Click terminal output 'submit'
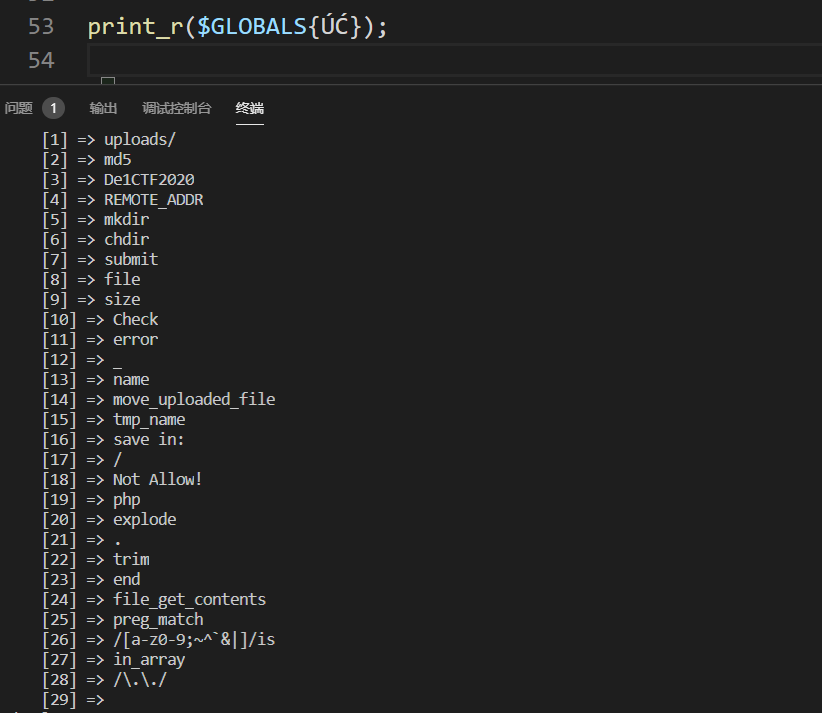 [x=131, y=260]
